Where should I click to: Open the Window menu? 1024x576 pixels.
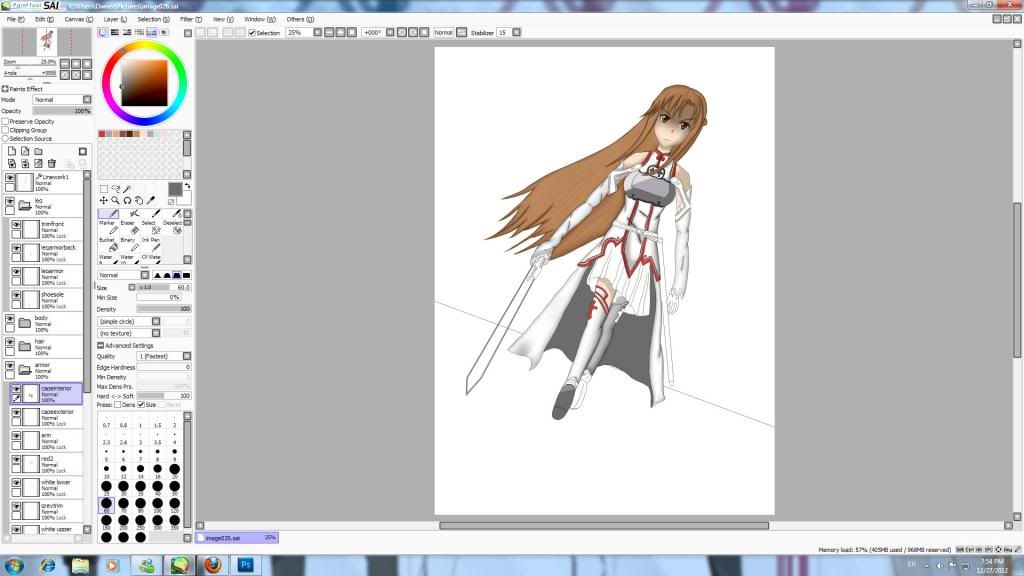pyautogui.click(x=260, y=20)
